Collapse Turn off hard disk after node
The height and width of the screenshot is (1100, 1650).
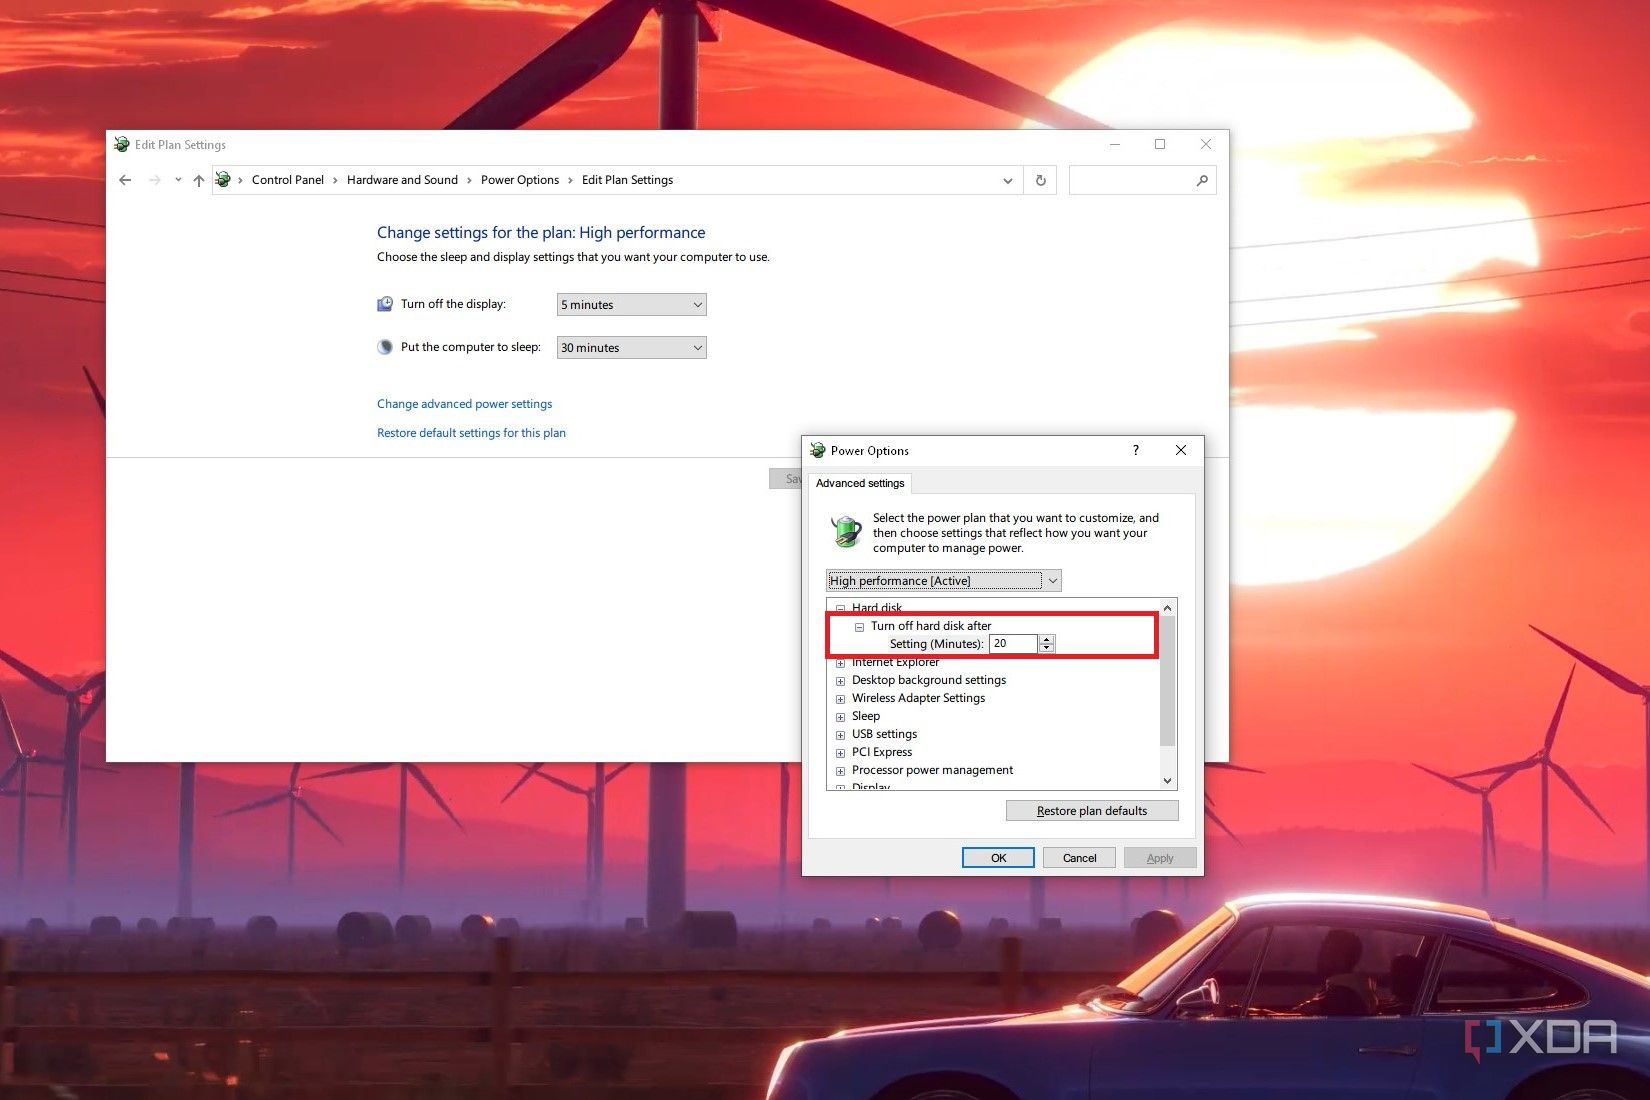pyautogui.click(x=859, y=627)
